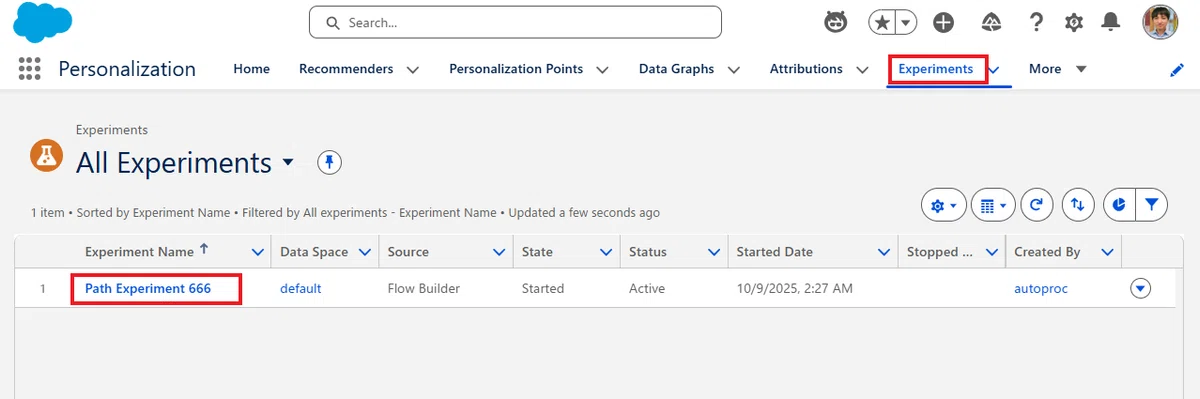Open the Help question mark icon
Image resolution: width=1200 pixels, height=399 pixels.
pos(1036,22)
